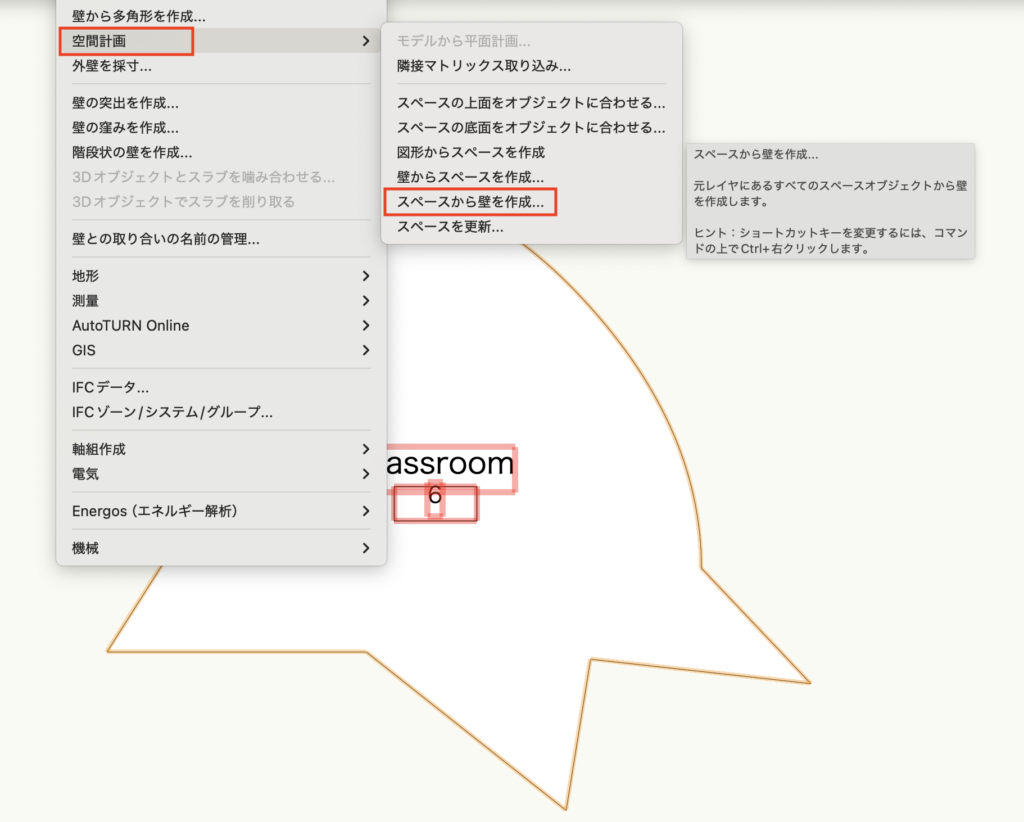
Task: Click the space number 6 label
Action: point(434,495)
